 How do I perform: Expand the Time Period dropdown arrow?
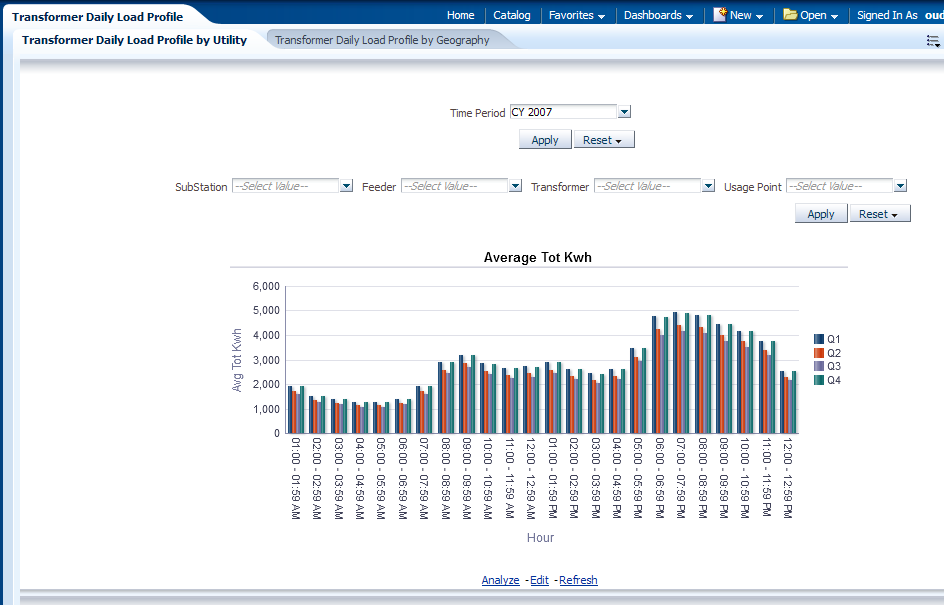(624, 111)
